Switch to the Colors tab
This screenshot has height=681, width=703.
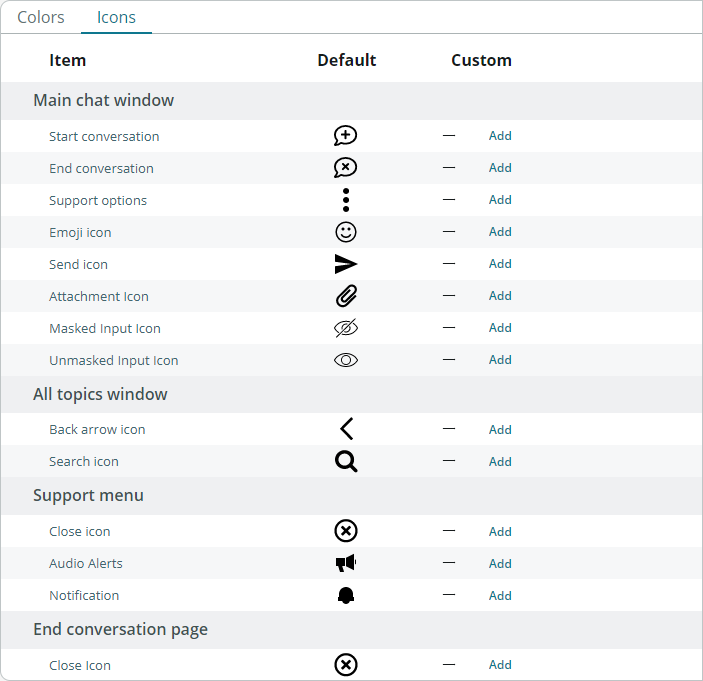41,17
